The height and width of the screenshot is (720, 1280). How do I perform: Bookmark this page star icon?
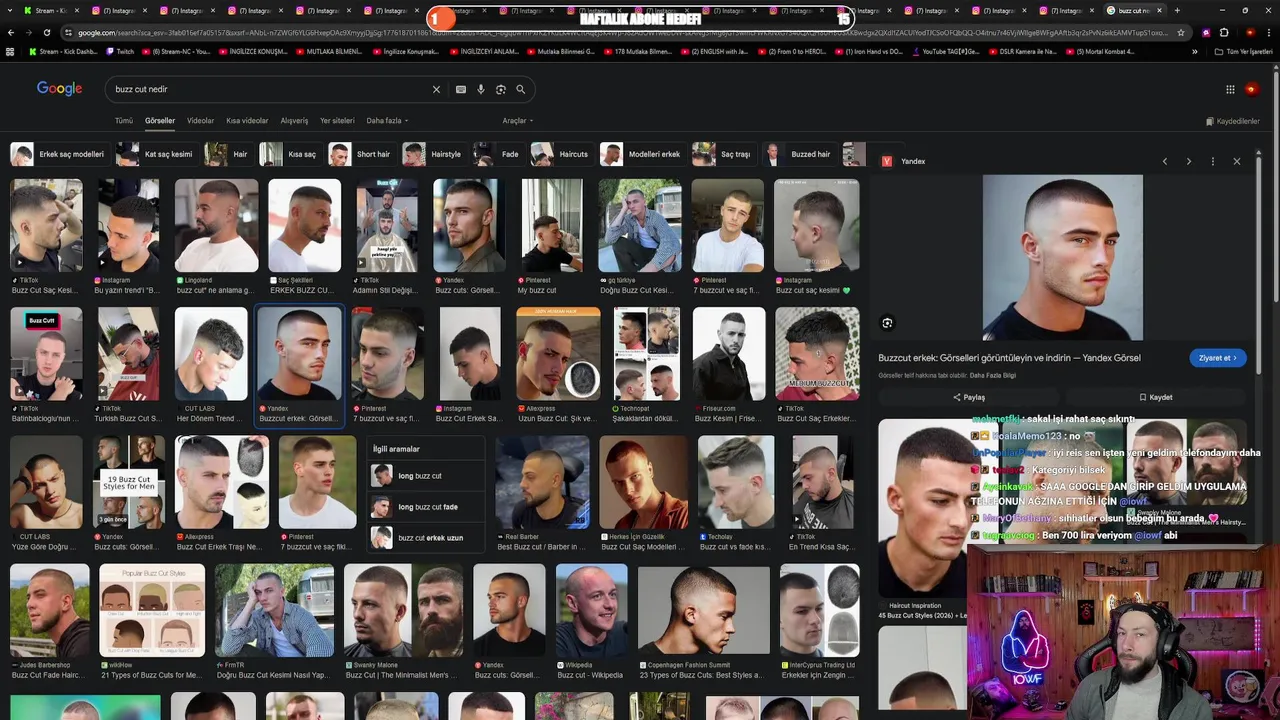[1181, 32]
